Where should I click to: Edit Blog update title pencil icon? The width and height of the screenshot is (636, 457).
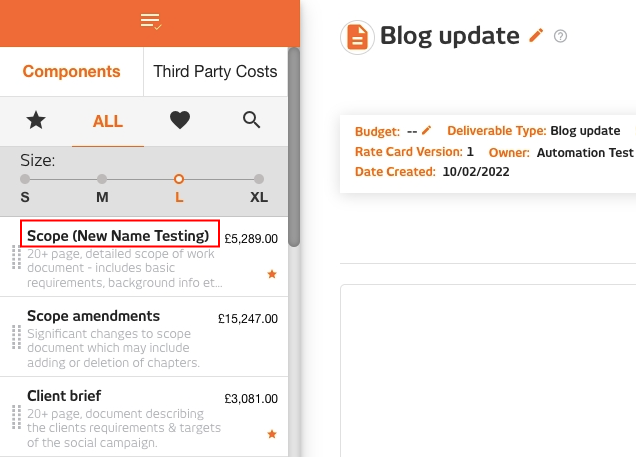[536, 36]
